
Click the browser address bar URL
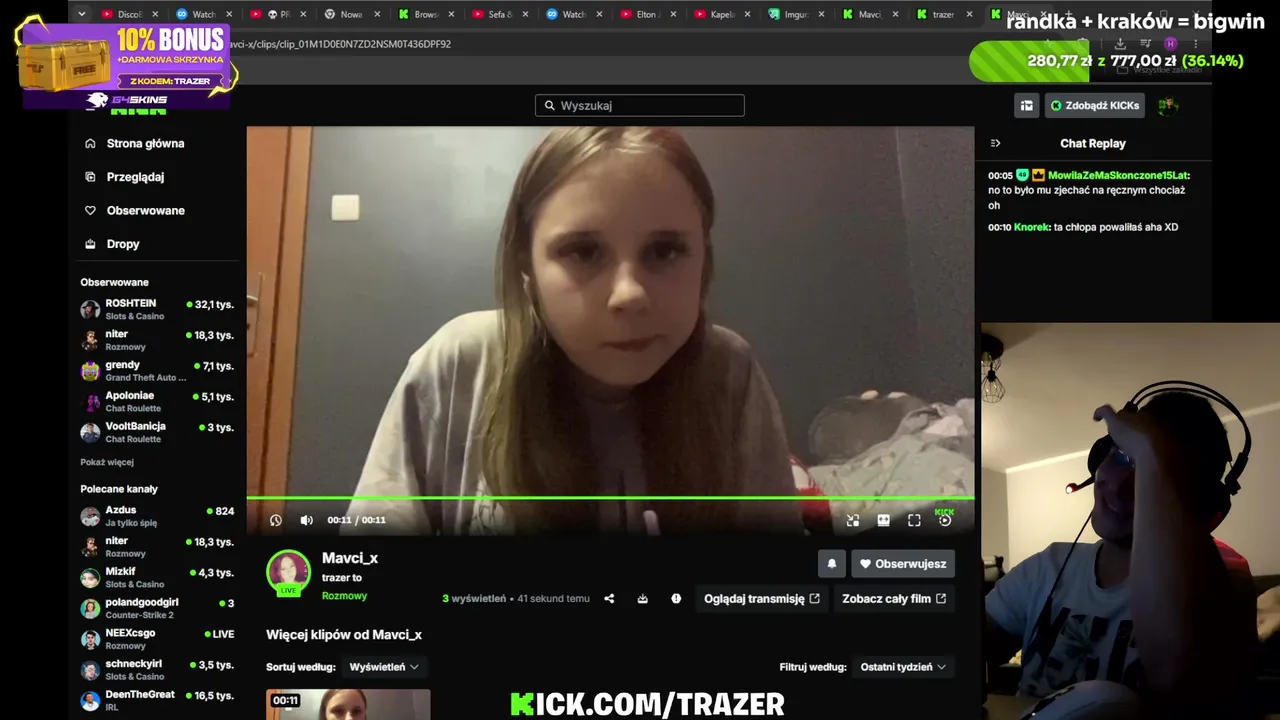point(340,44)
